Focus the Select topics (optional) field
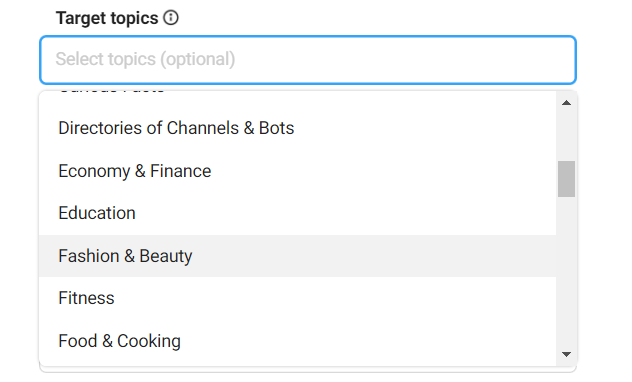 pyautogui.click(x=308, y=60)
